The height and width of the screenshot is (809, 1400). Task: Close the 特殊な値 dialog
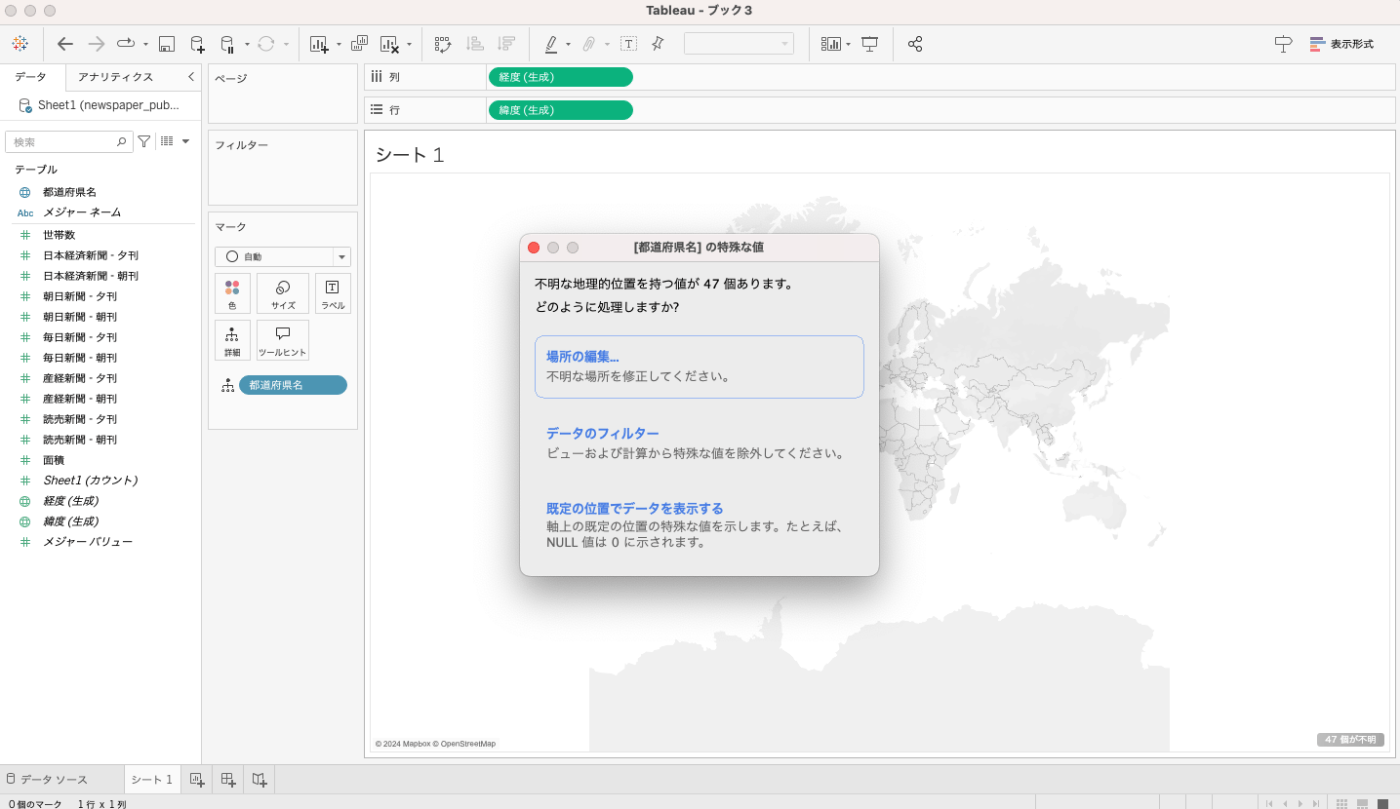tap(533, 247)
